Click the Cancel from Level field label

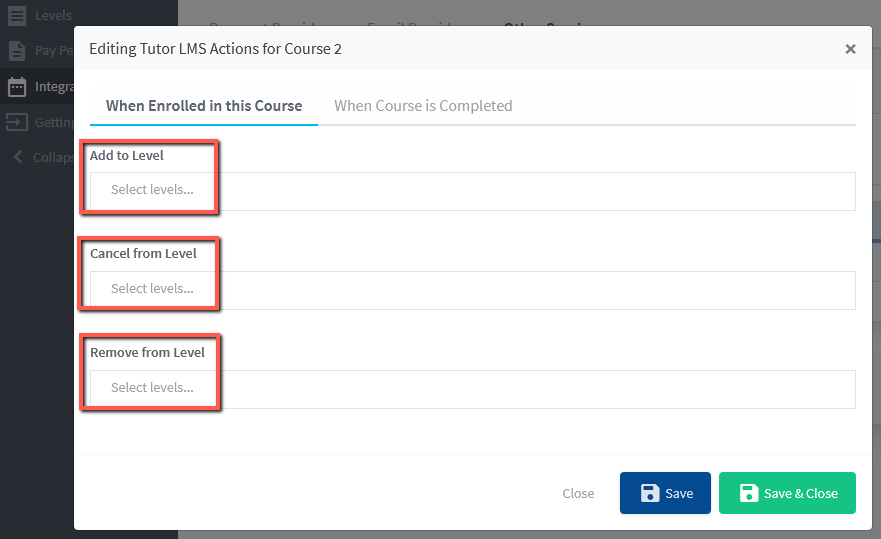(x=143, y=254)
